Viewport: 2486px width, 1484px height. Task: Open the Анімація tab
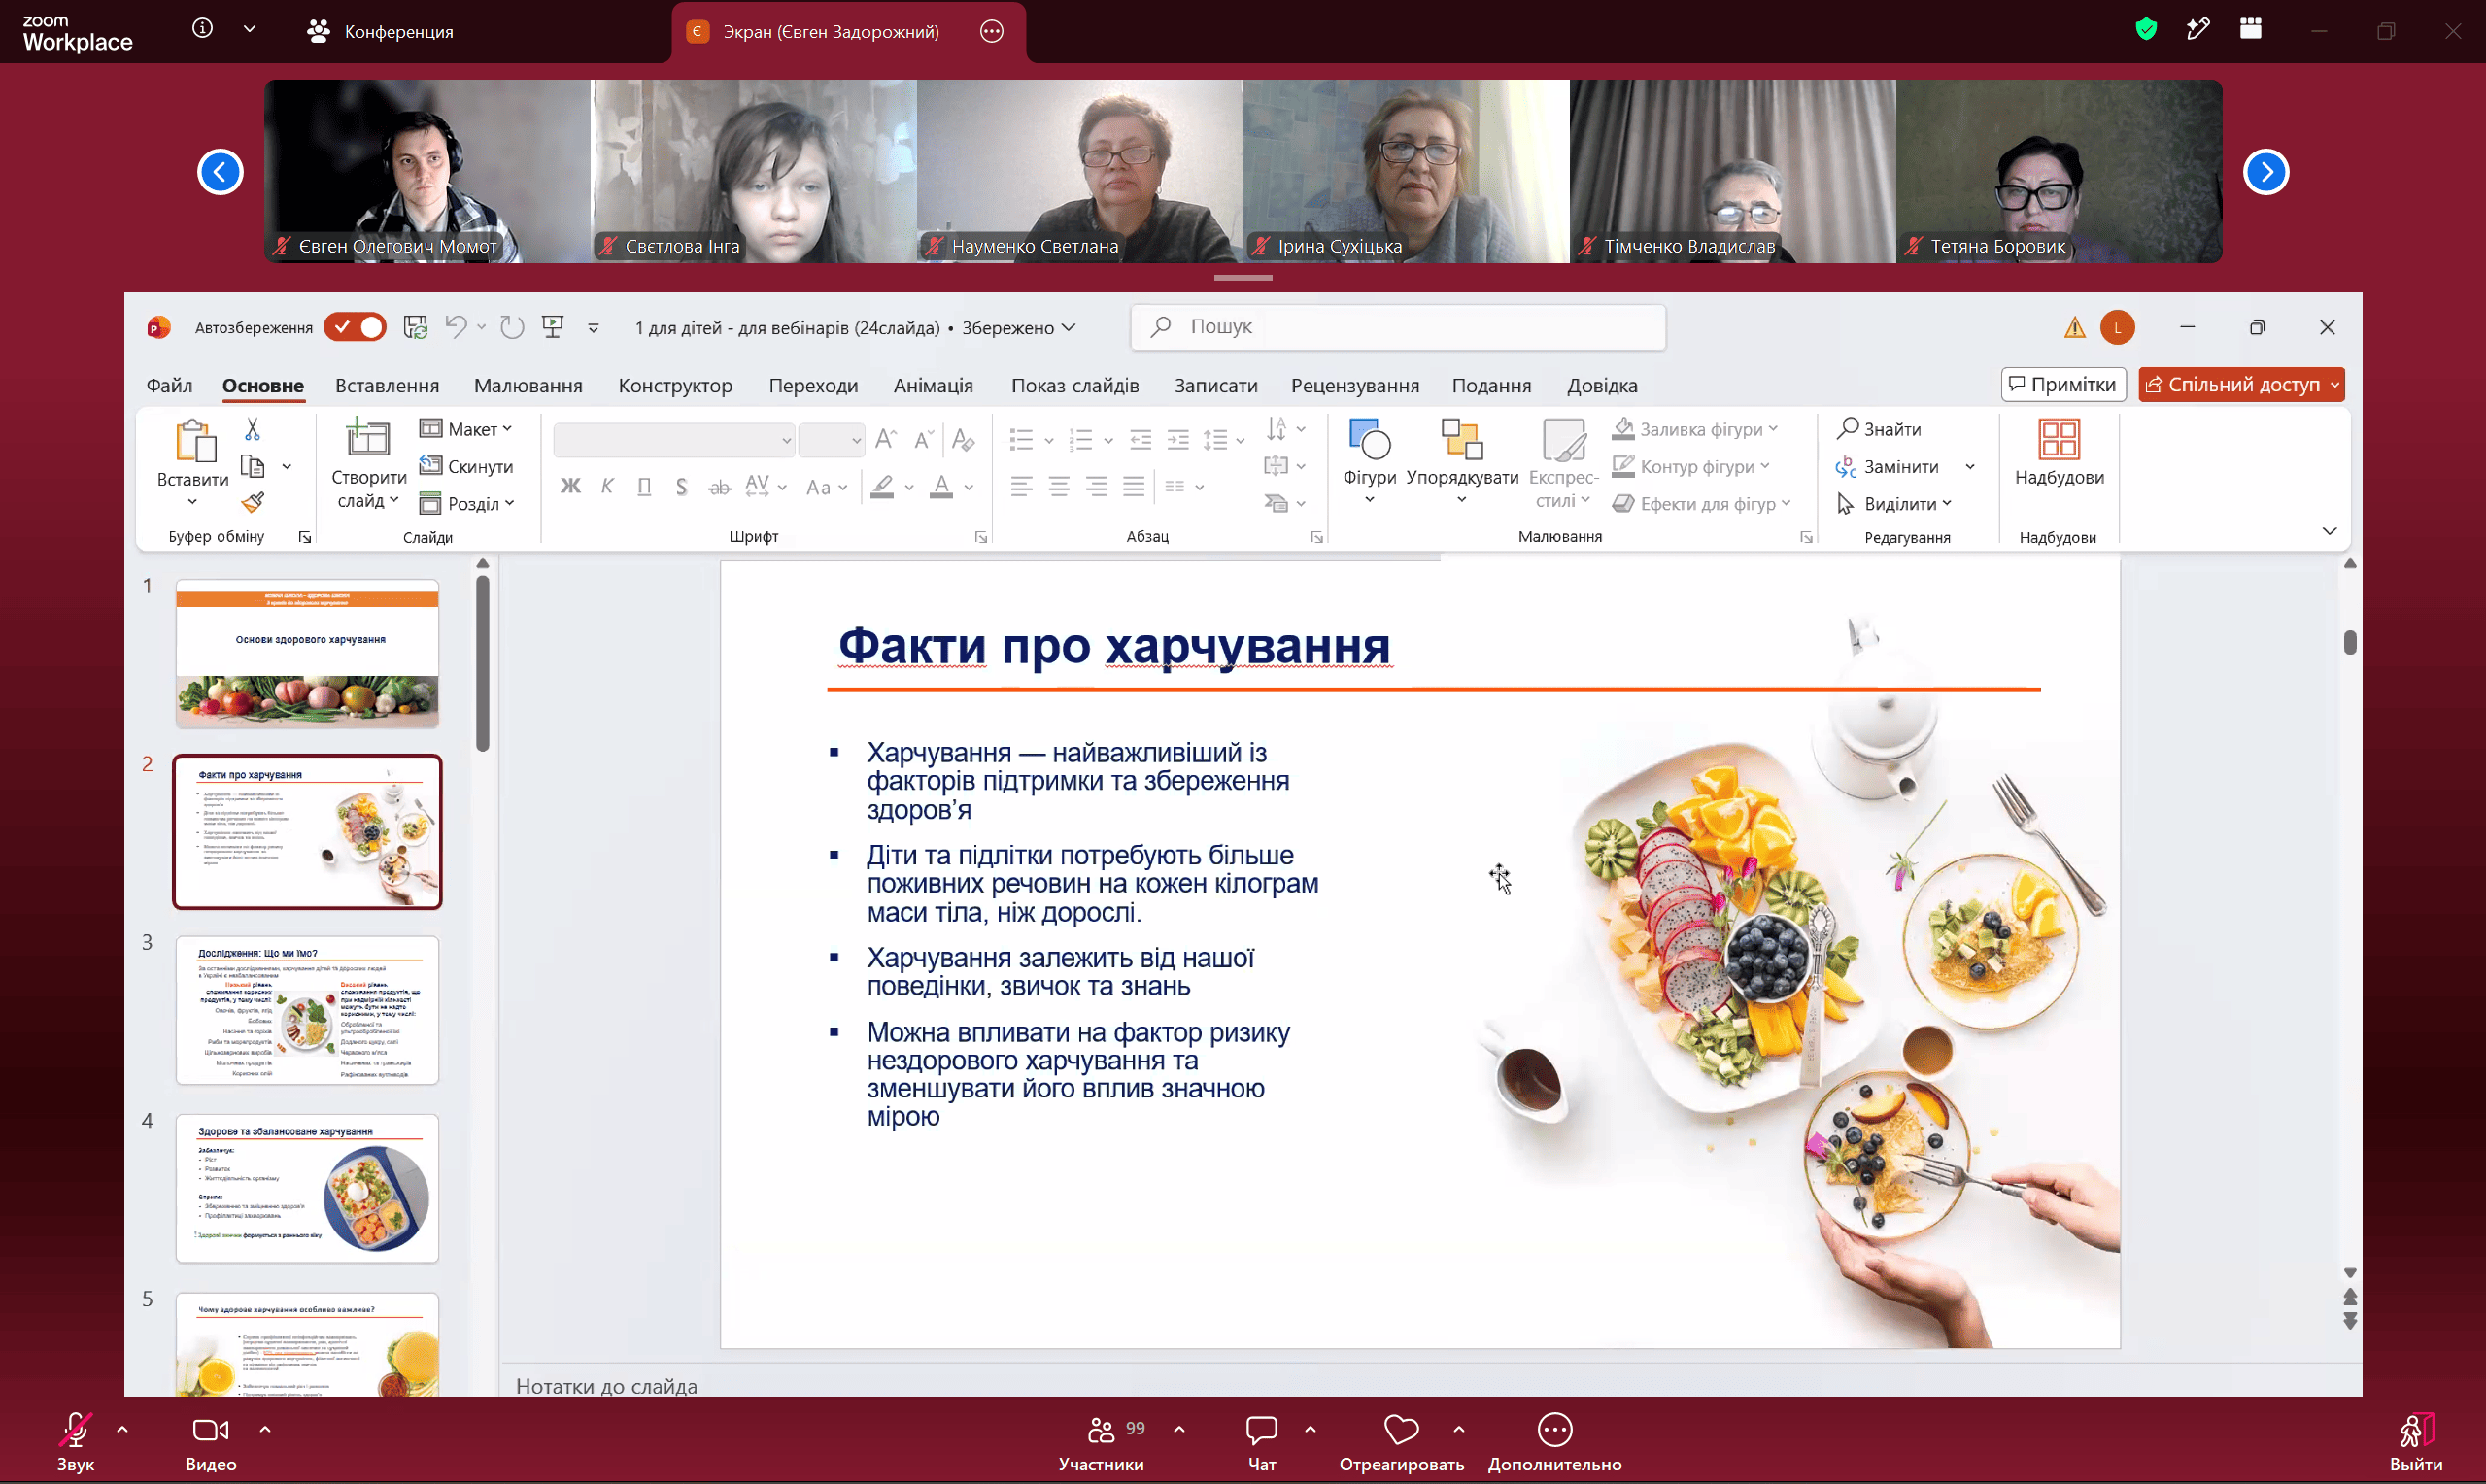point(933,386)
